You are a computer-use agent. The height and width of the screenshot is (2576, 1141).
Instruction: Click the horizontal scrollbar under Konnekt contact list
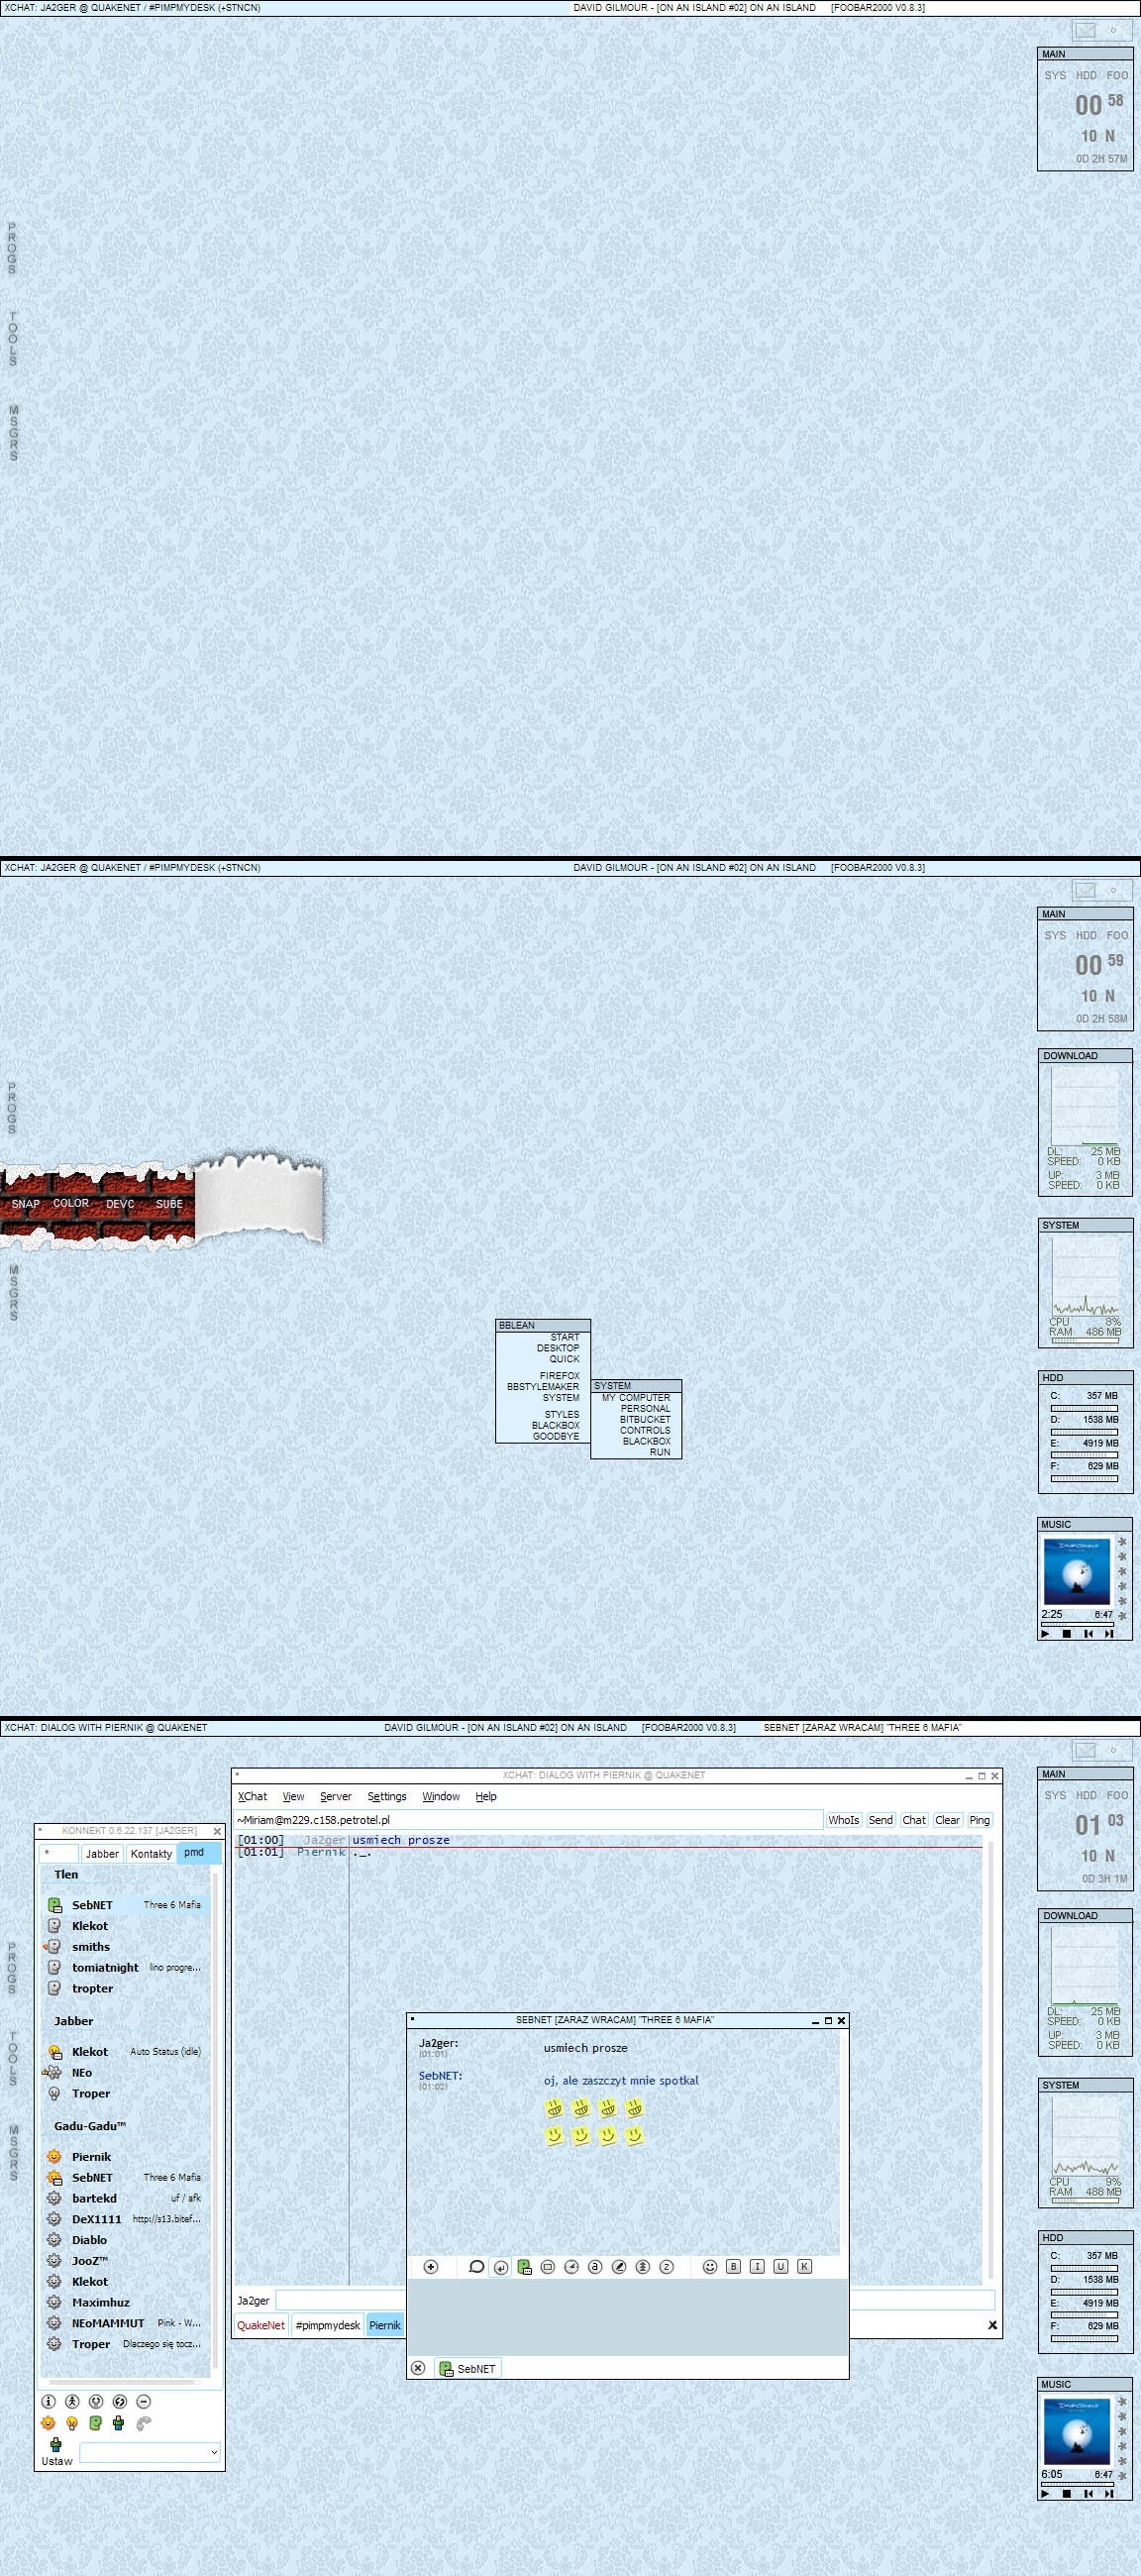tap(125, 2383)
